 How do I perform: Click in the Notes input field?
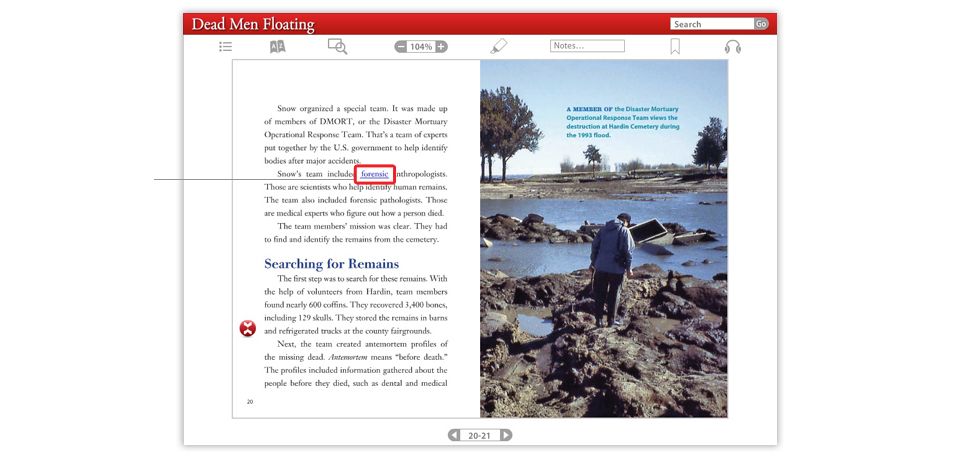(x=587, y=46)
